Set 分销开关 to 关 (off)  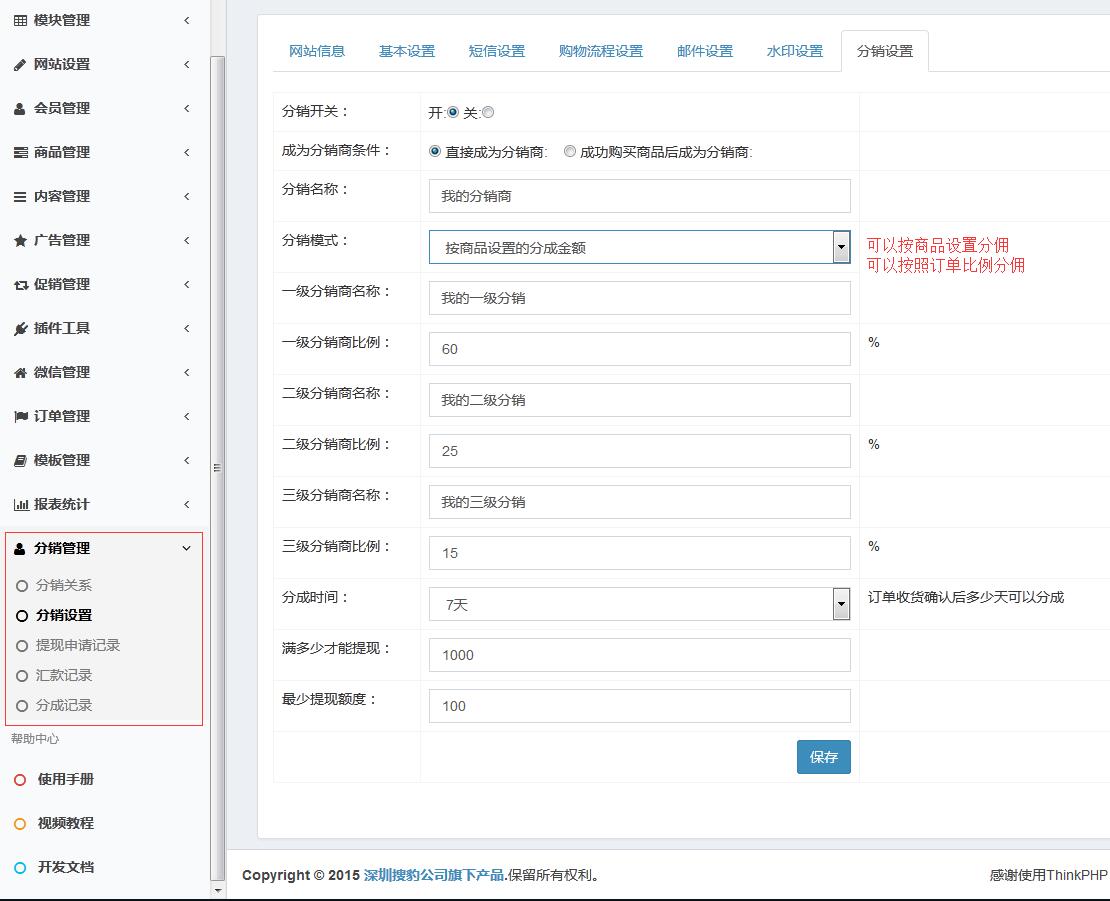coord(488,113)
